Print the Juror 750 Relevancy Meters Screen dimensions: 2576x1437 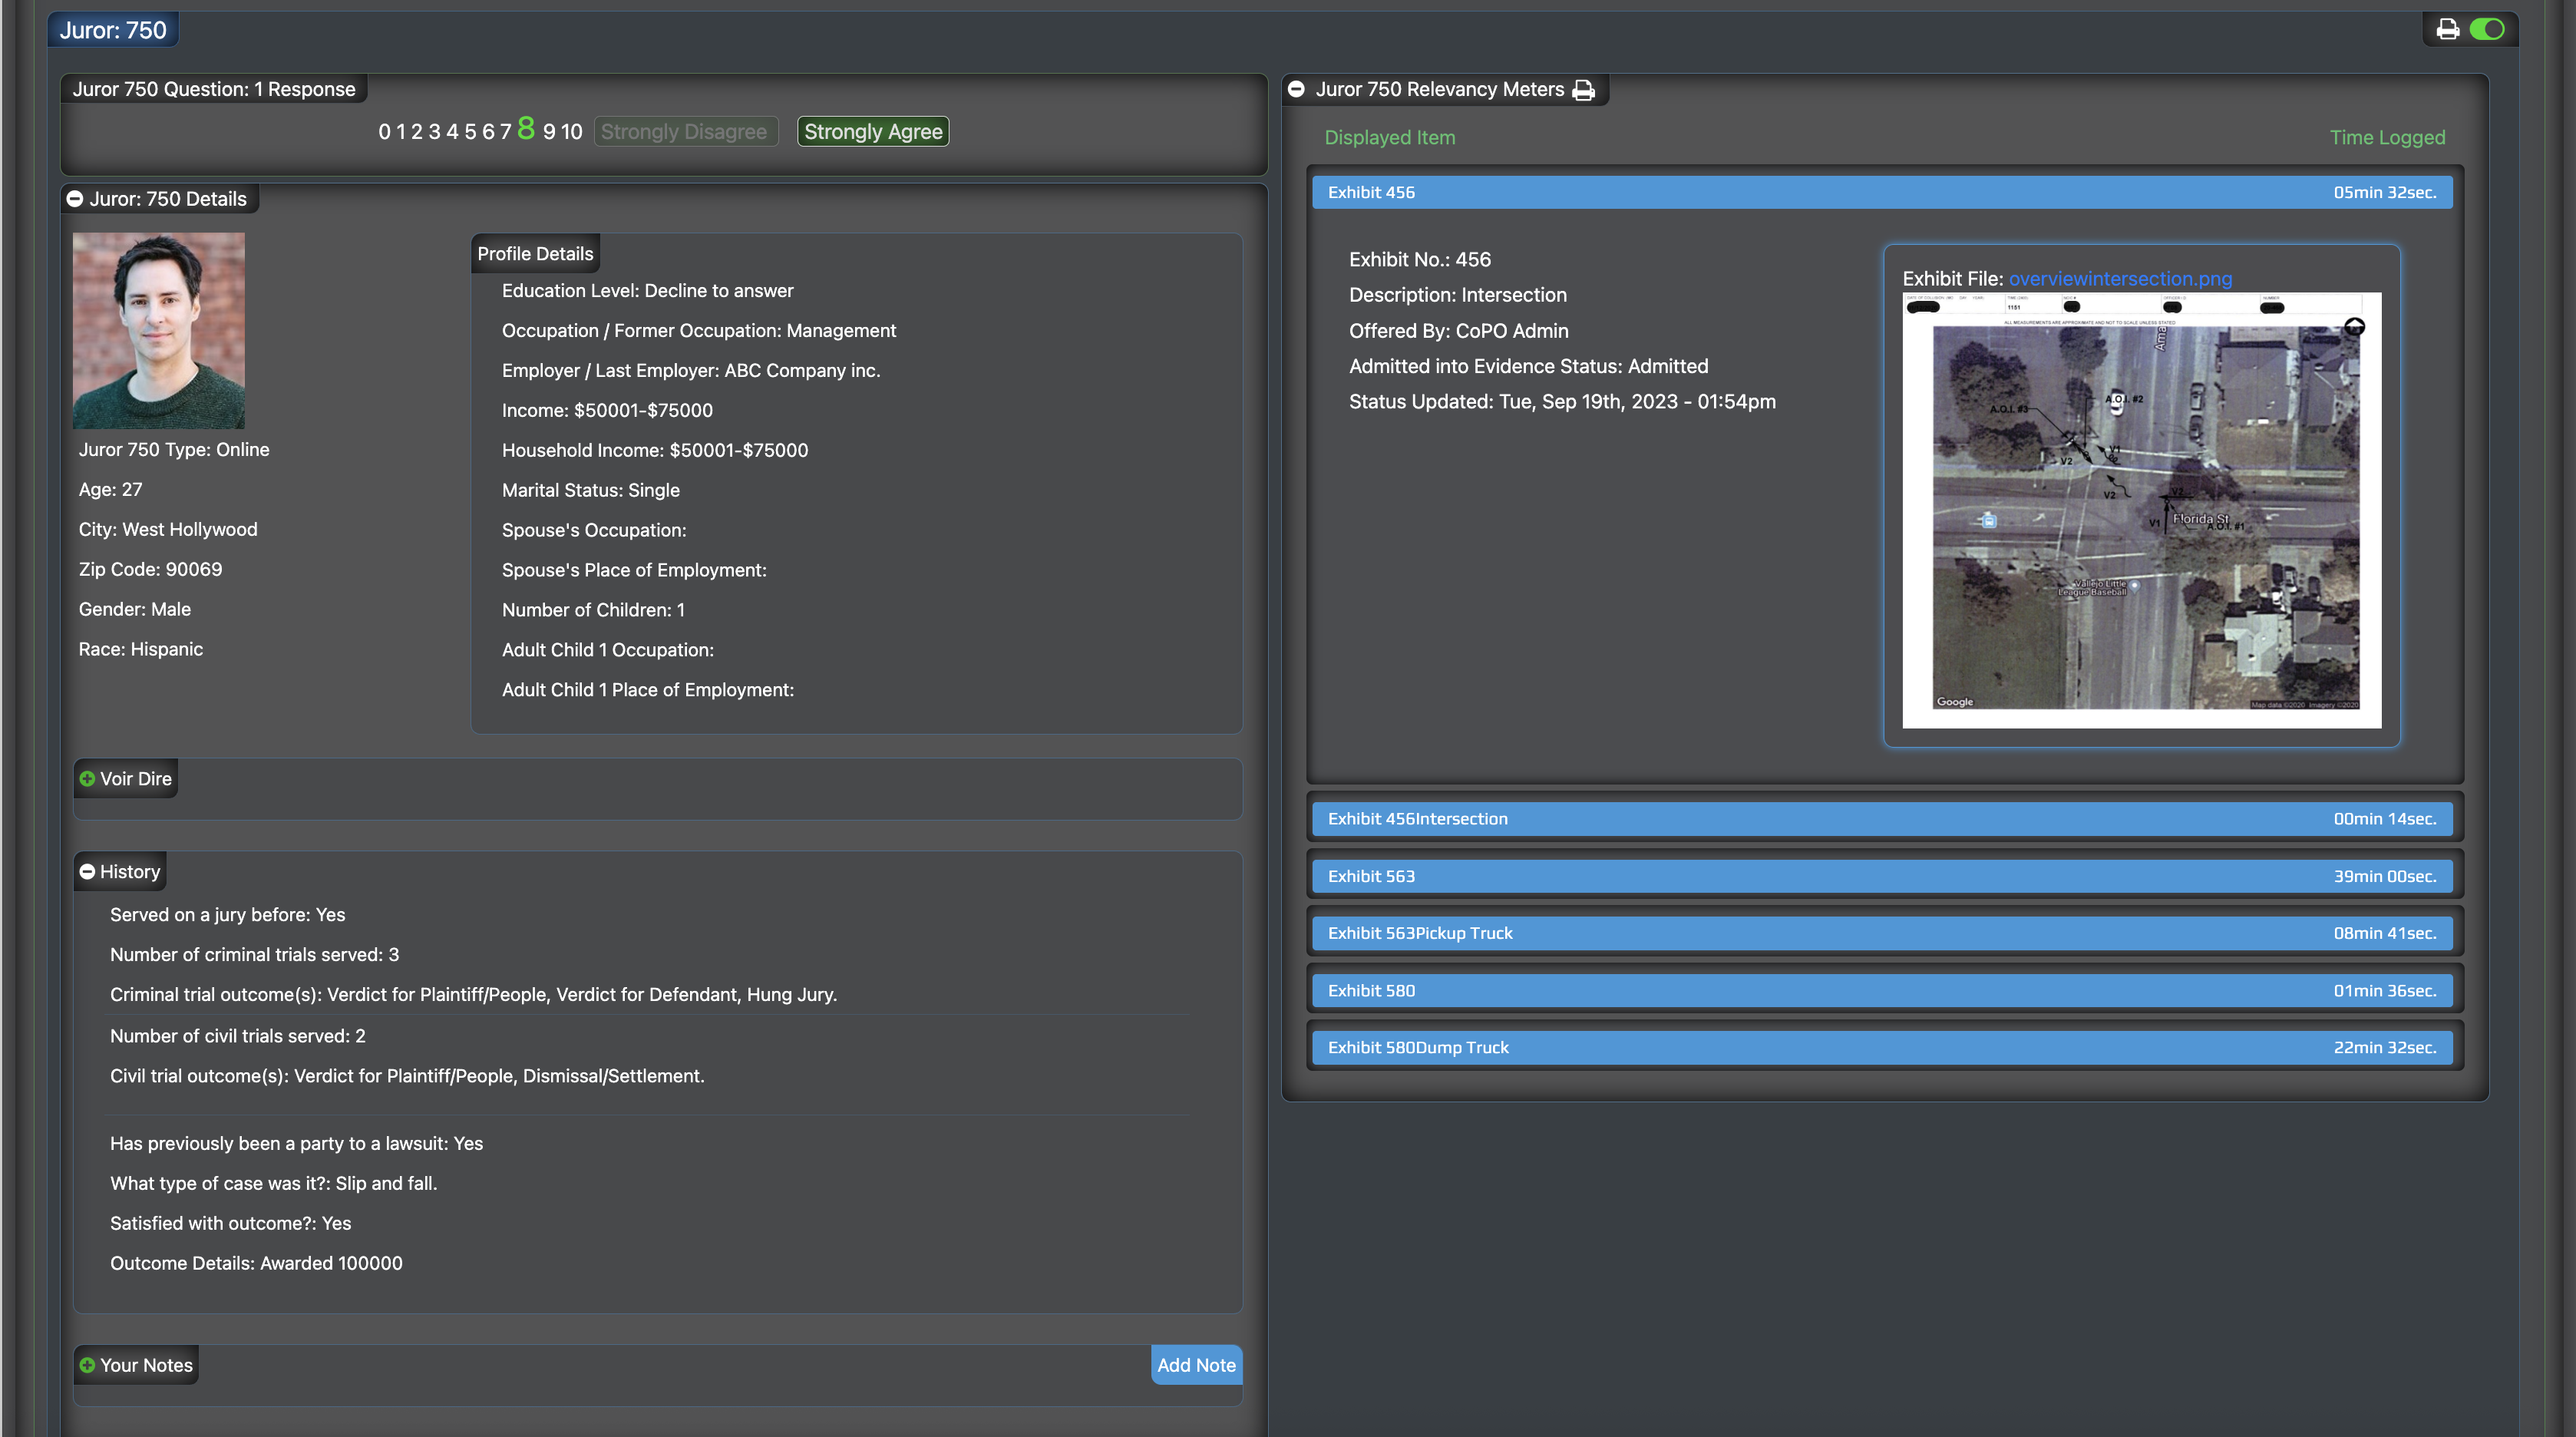[x=1583, y=90]
